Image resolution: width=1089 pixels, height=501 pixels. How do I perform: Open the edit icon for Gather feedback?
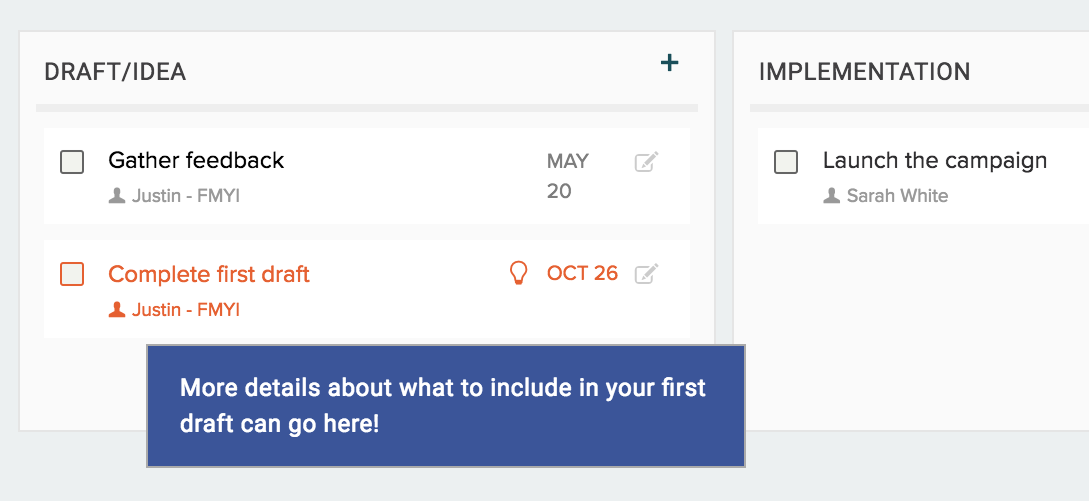click(647, 161)
